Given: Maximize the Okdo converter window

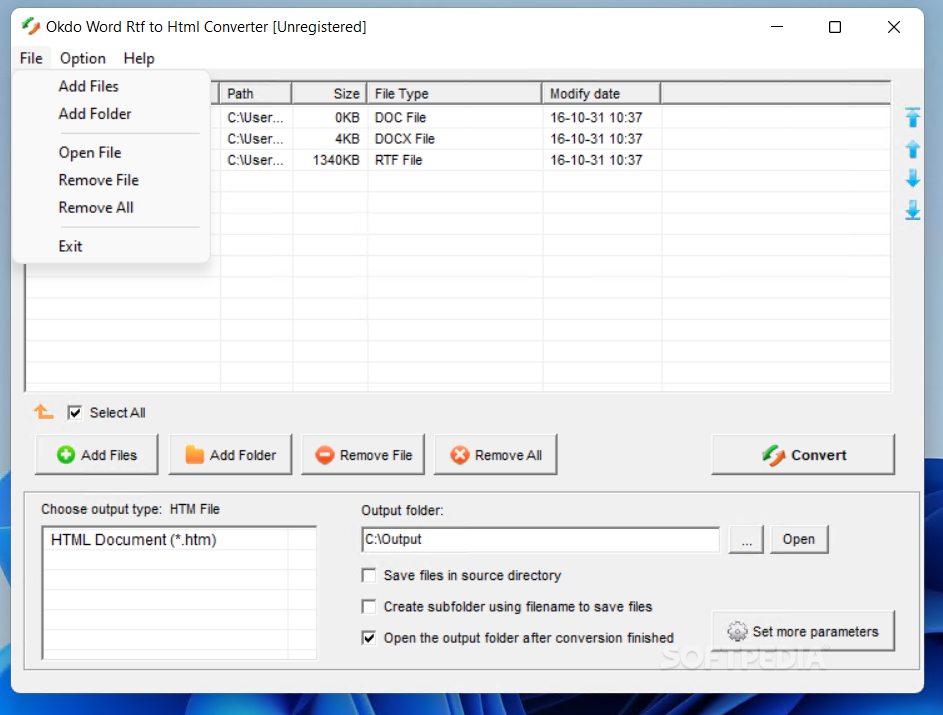Looking at the screenshot, I should (x=835, y=27).
